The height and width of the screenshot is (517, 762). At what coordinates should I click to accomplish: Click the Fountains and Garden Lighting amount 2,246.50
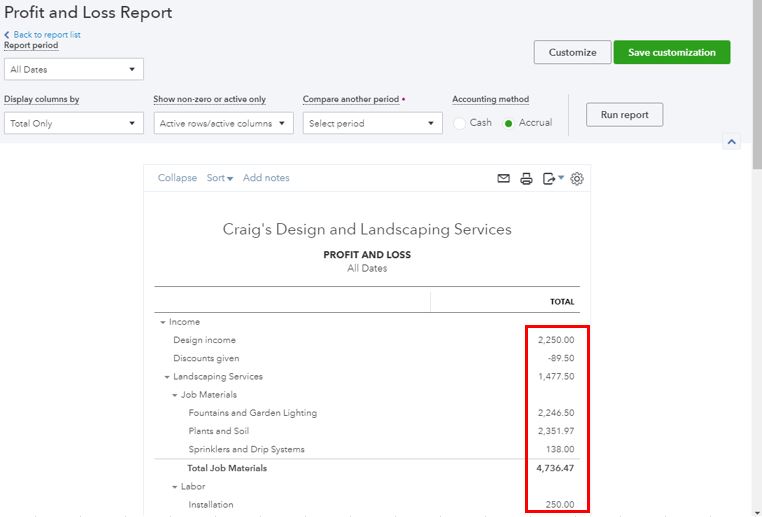tap(556, 413)
